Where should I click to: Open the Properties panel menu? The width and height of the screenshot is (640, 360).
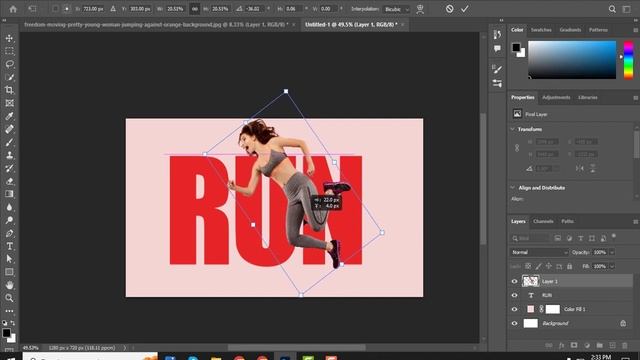click(635, 98)
